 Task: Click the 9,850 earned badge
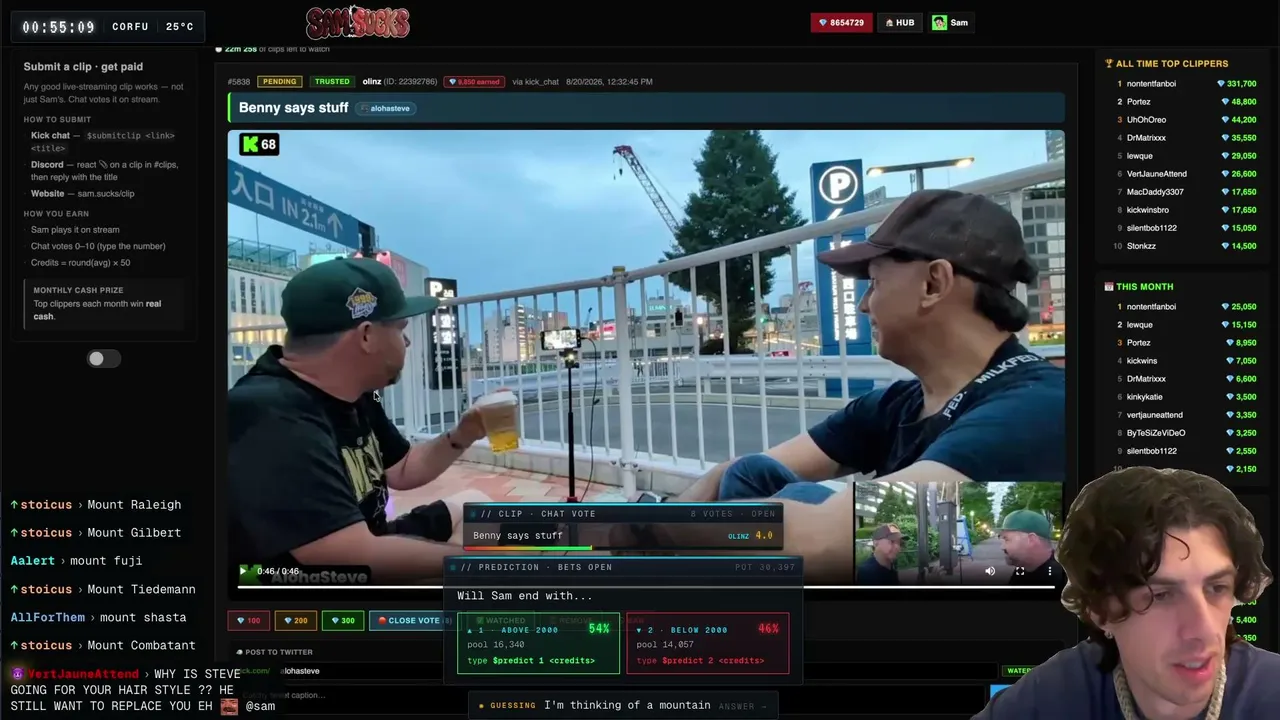pos(473,81)
